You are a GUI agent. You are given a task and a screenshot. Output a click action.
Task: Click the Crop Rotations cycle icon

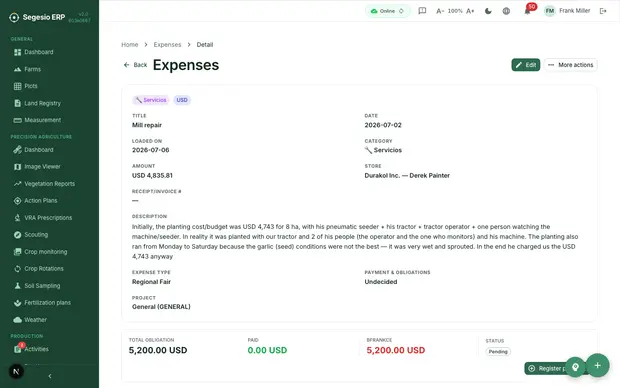17,269
